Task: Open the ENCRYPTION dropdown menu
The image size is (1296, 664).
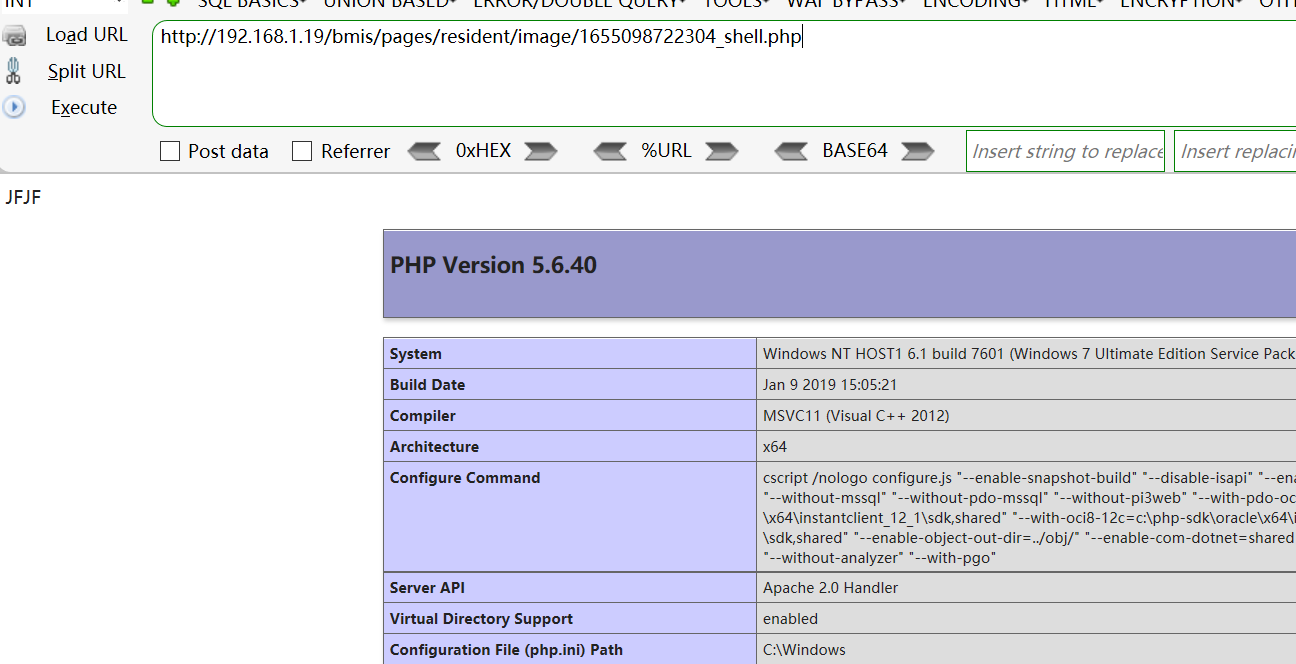Action: point(1180,4)
